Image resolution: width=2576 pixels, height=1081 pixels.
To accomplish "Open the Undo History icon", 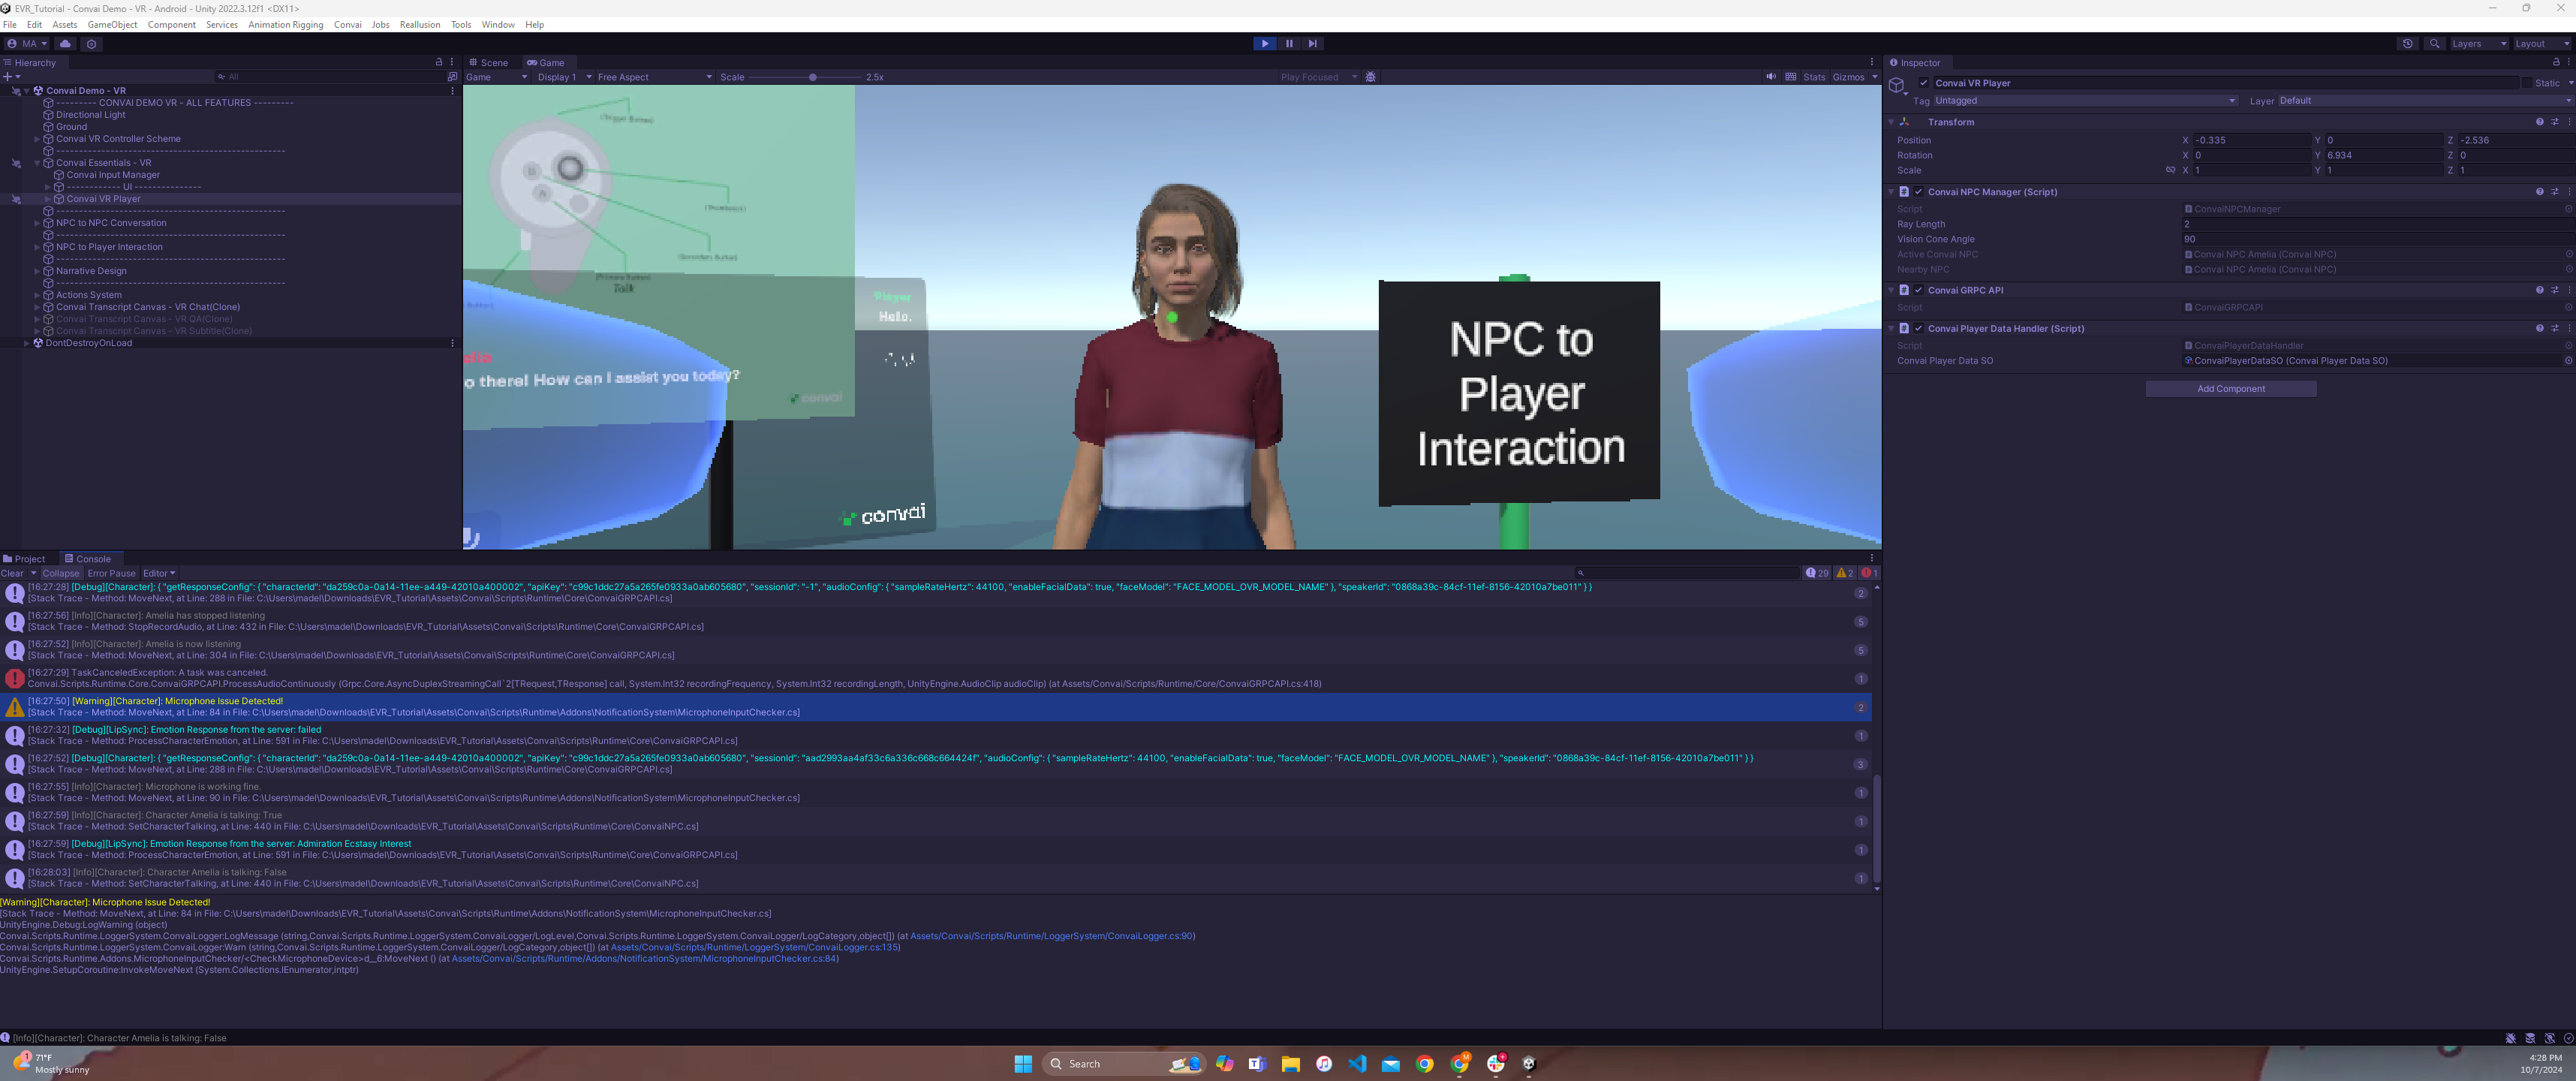I will (x=2407, y=44).
